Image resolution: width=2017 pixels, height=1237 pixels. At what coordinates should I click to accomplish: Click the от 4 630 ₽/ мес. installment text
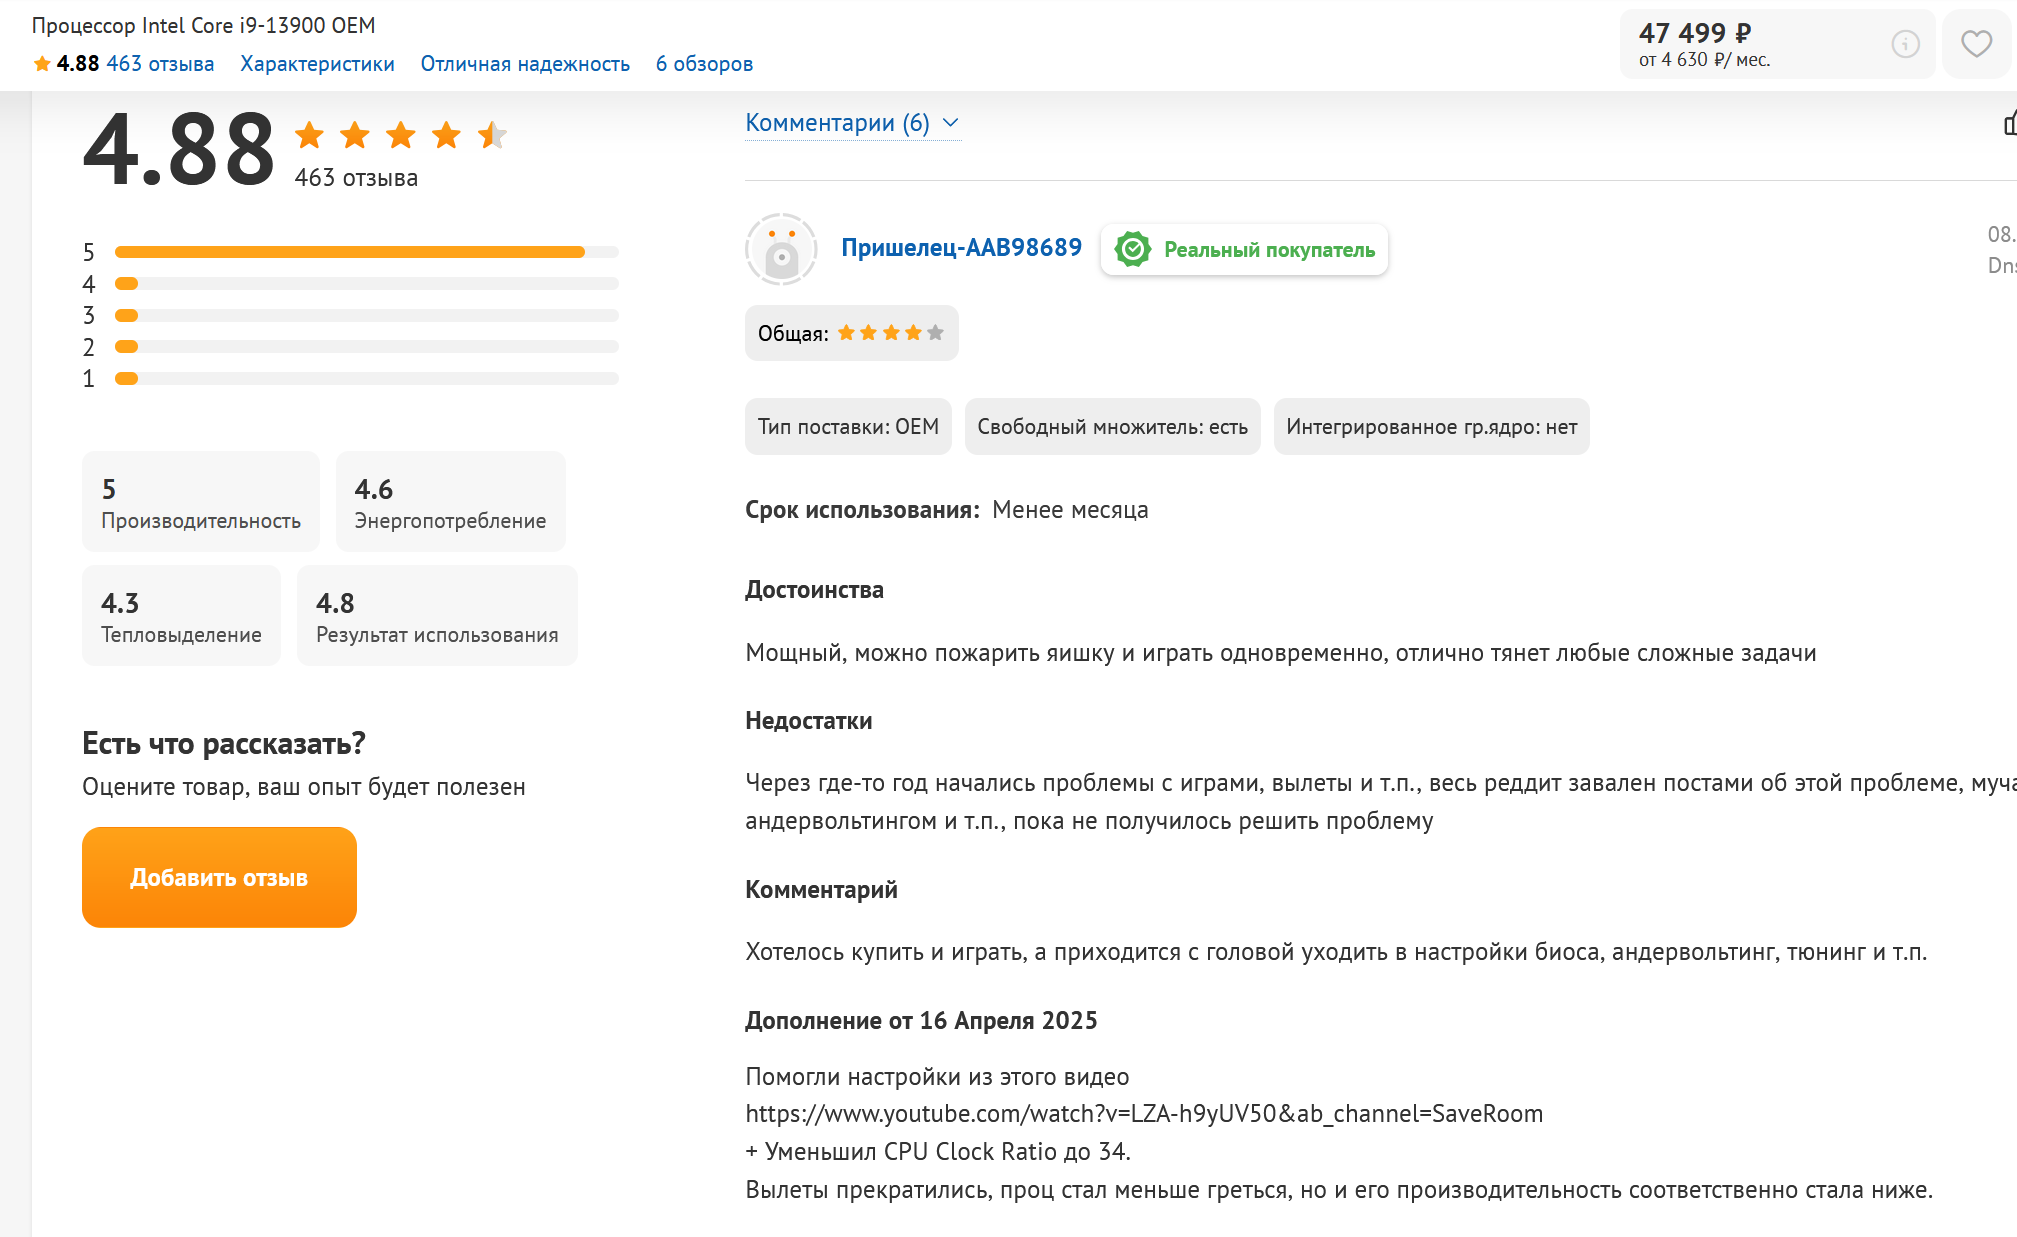[1704, 60]
